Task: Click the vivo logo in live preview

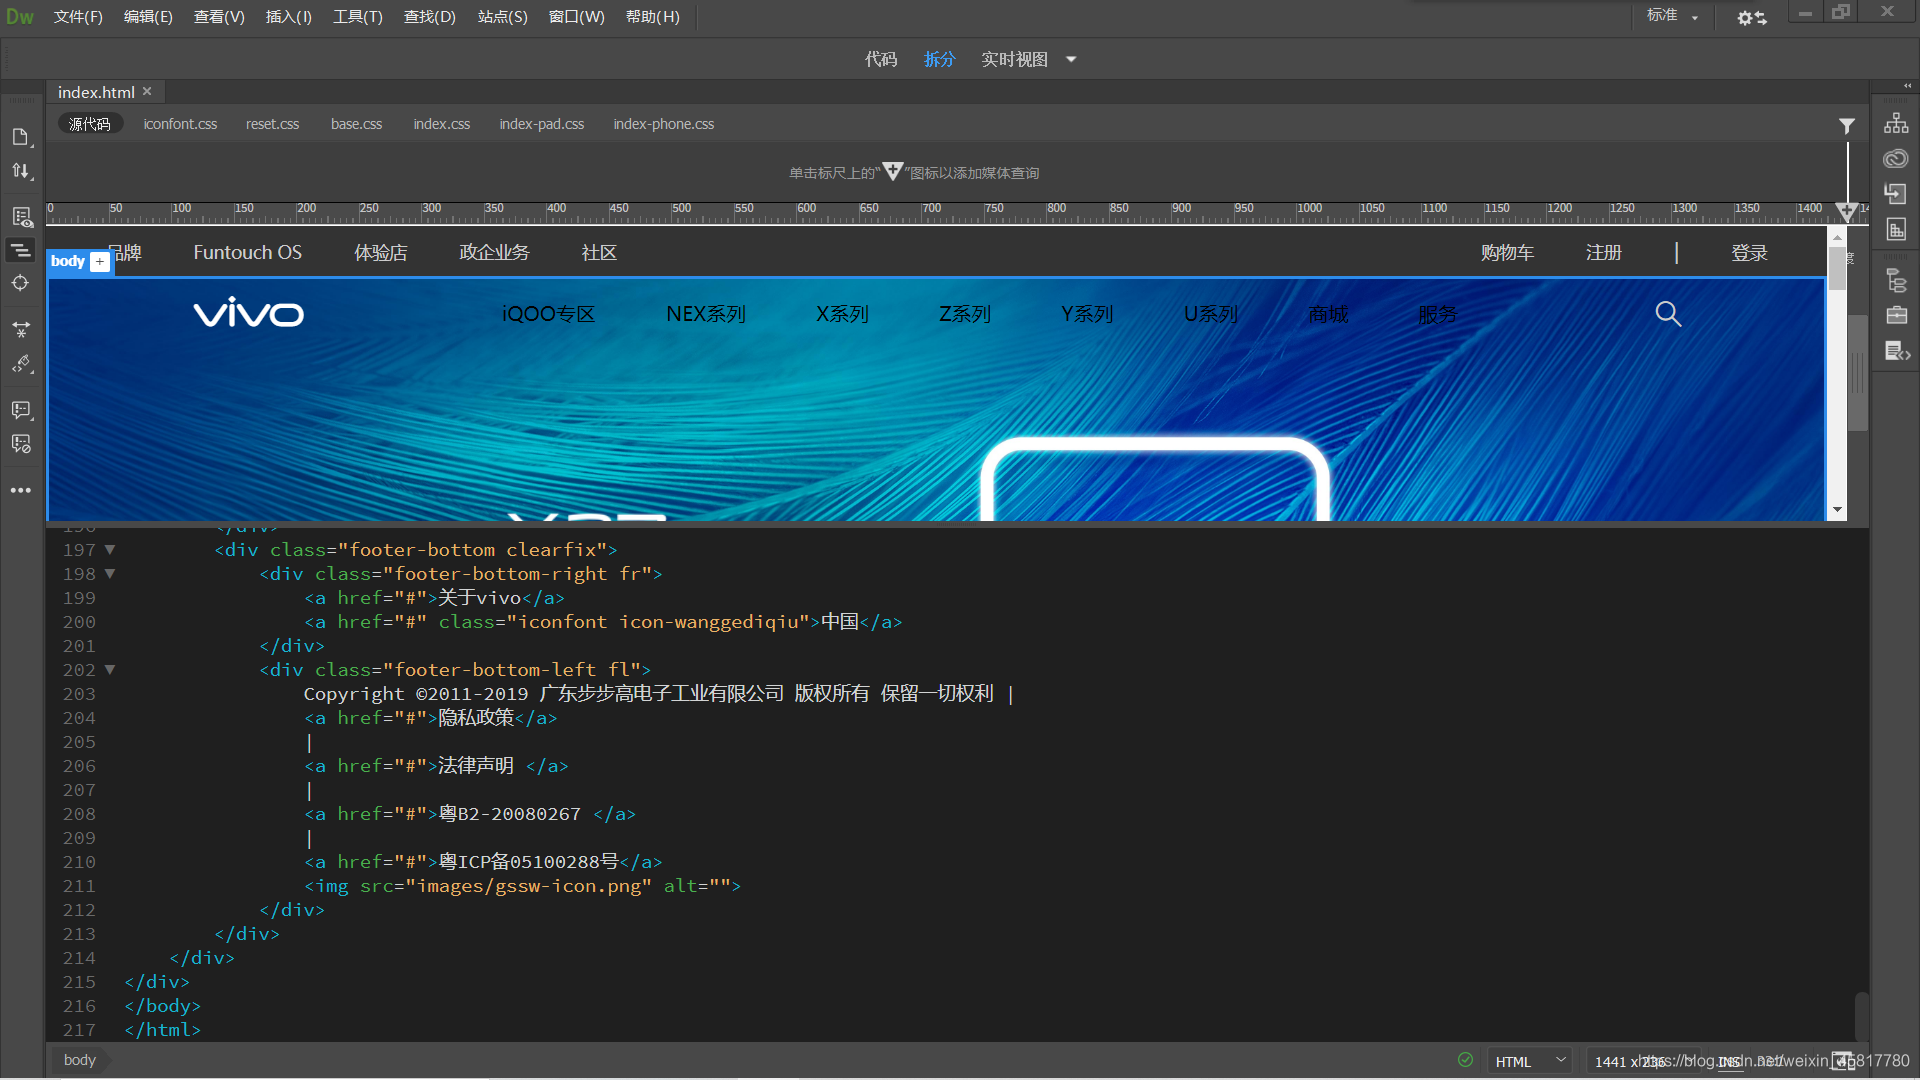Action: tap(248, 313)
